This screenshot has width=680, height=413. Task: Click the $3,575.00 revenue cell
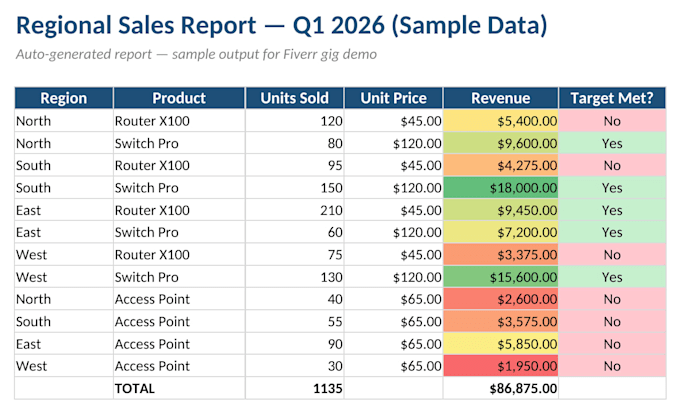(x=500, y=321)
